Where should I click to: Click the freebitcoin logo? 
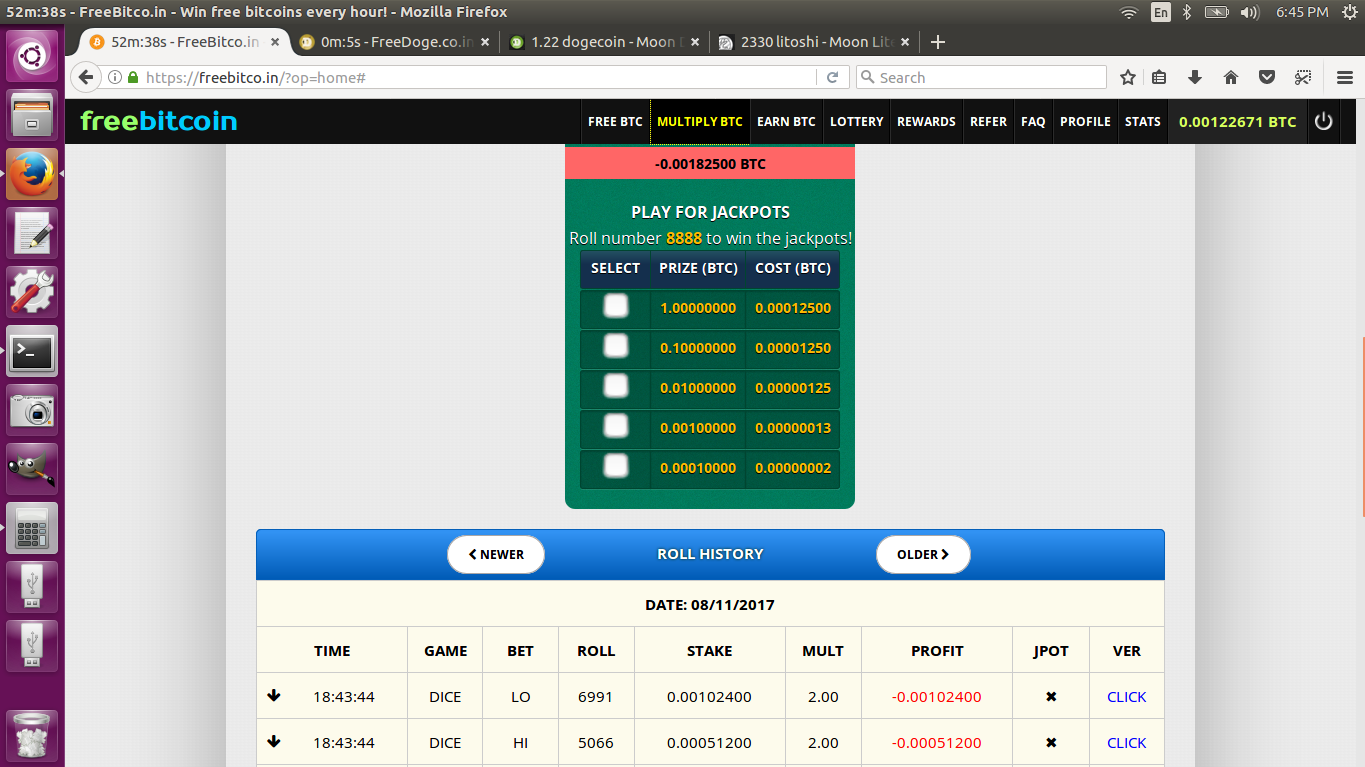(159, 121)
